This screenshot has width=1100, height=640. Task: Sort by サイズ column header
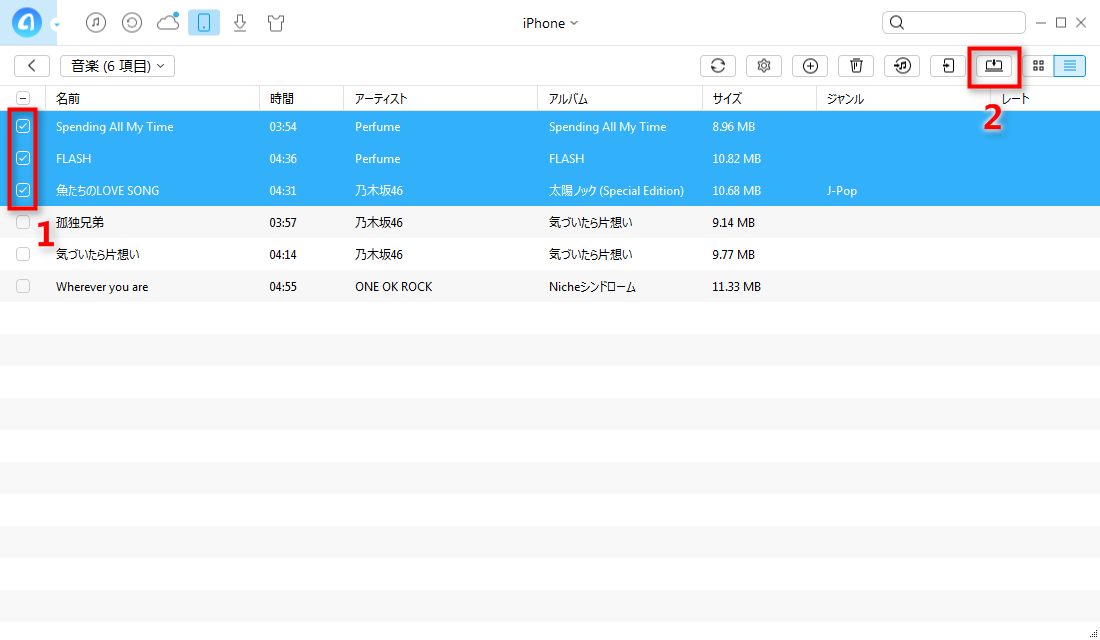727,99
